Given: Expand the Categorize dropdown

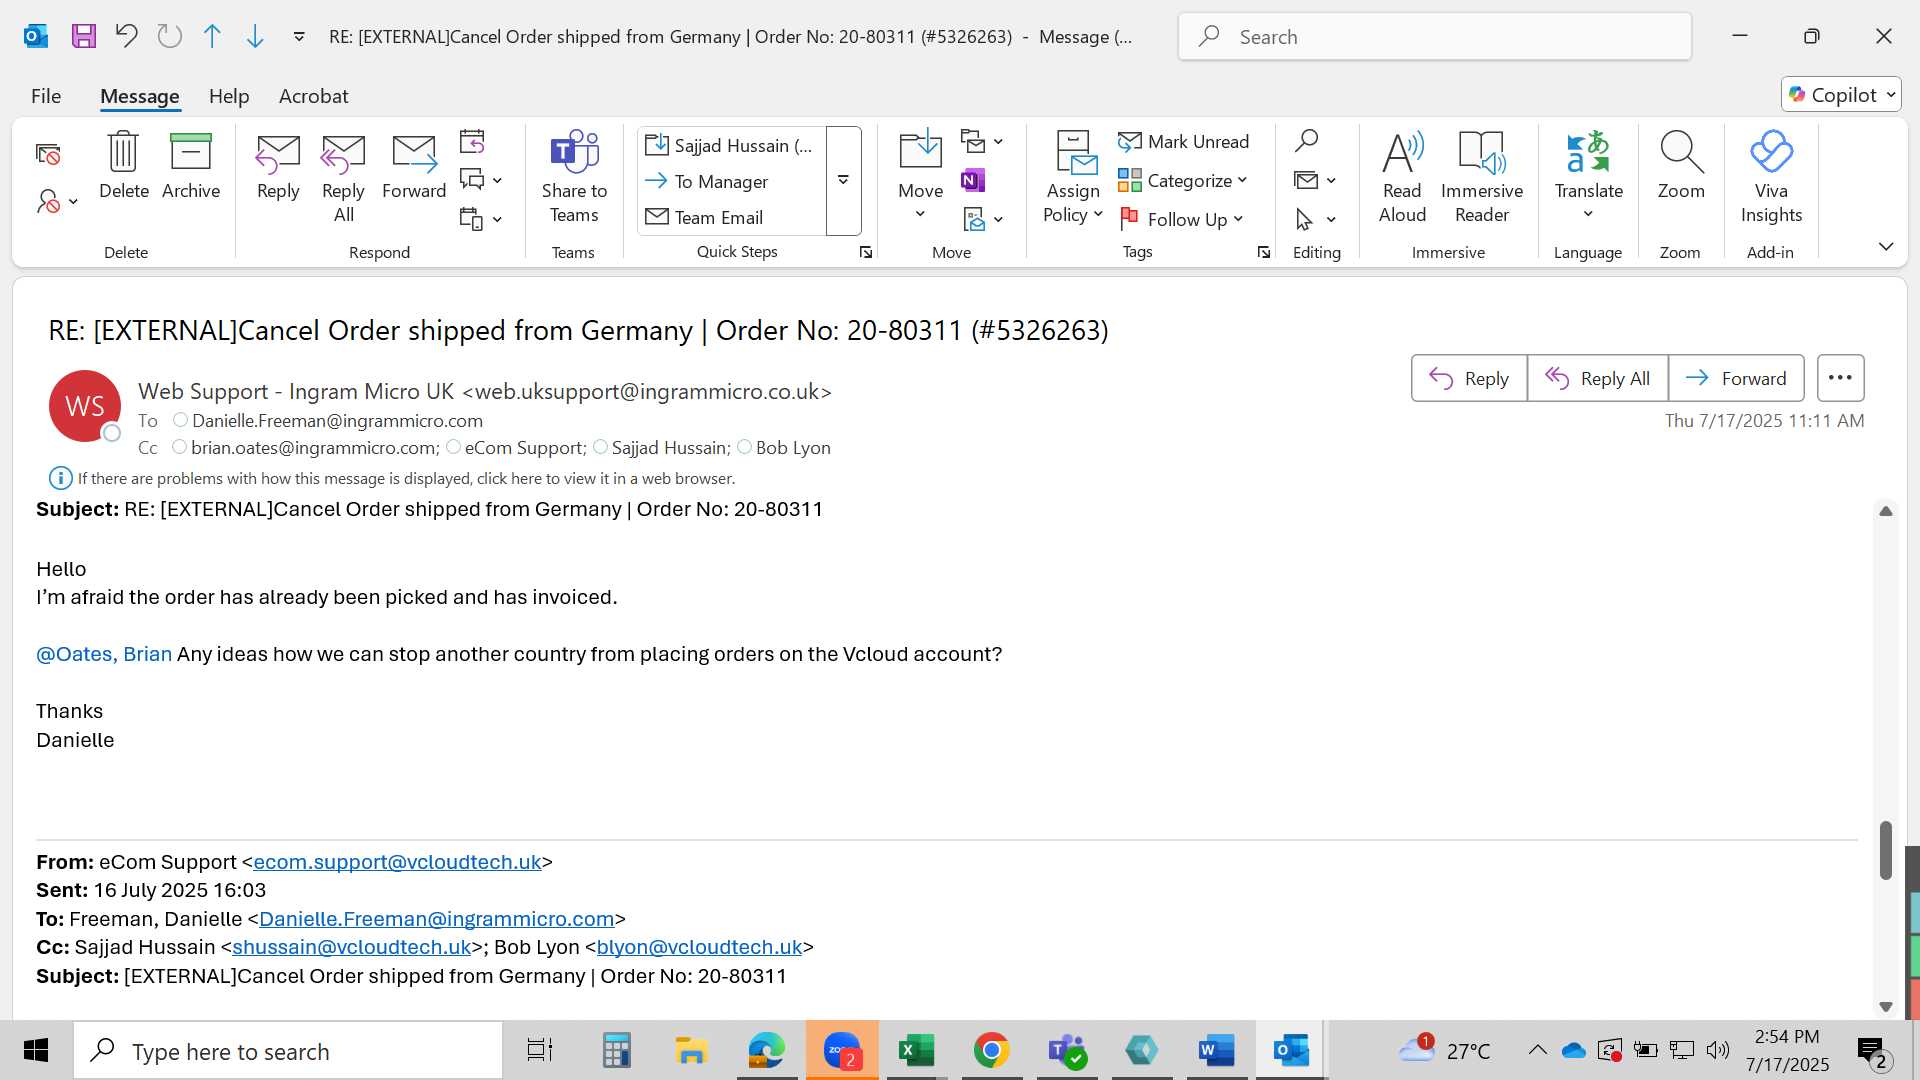Looking at the screenshot, I should point(1242,181).
